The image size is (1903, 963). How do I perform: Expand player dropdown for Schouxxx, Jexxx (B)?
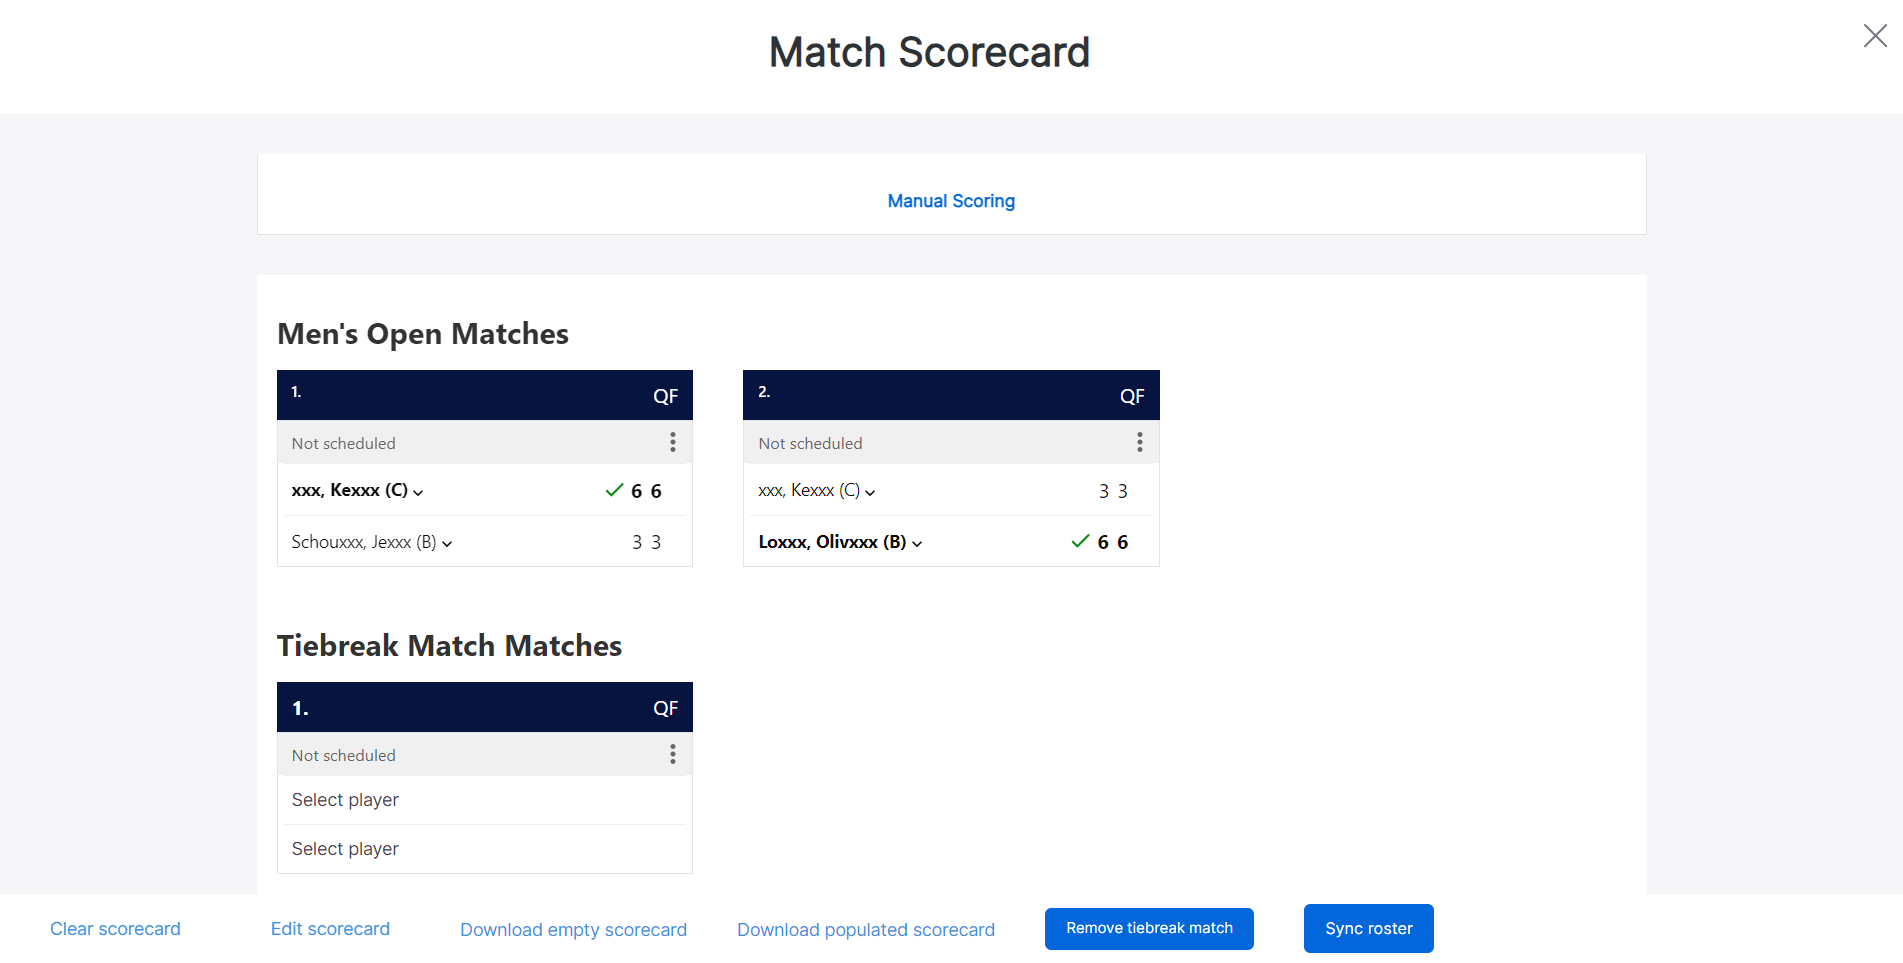pos(447,543)
